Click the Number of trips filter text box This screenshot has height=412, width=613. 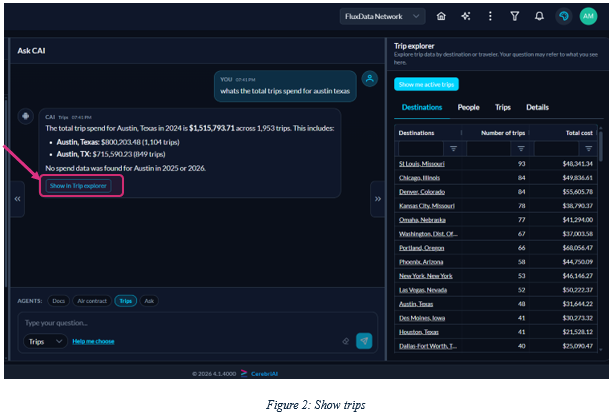[x=488, y=149]
